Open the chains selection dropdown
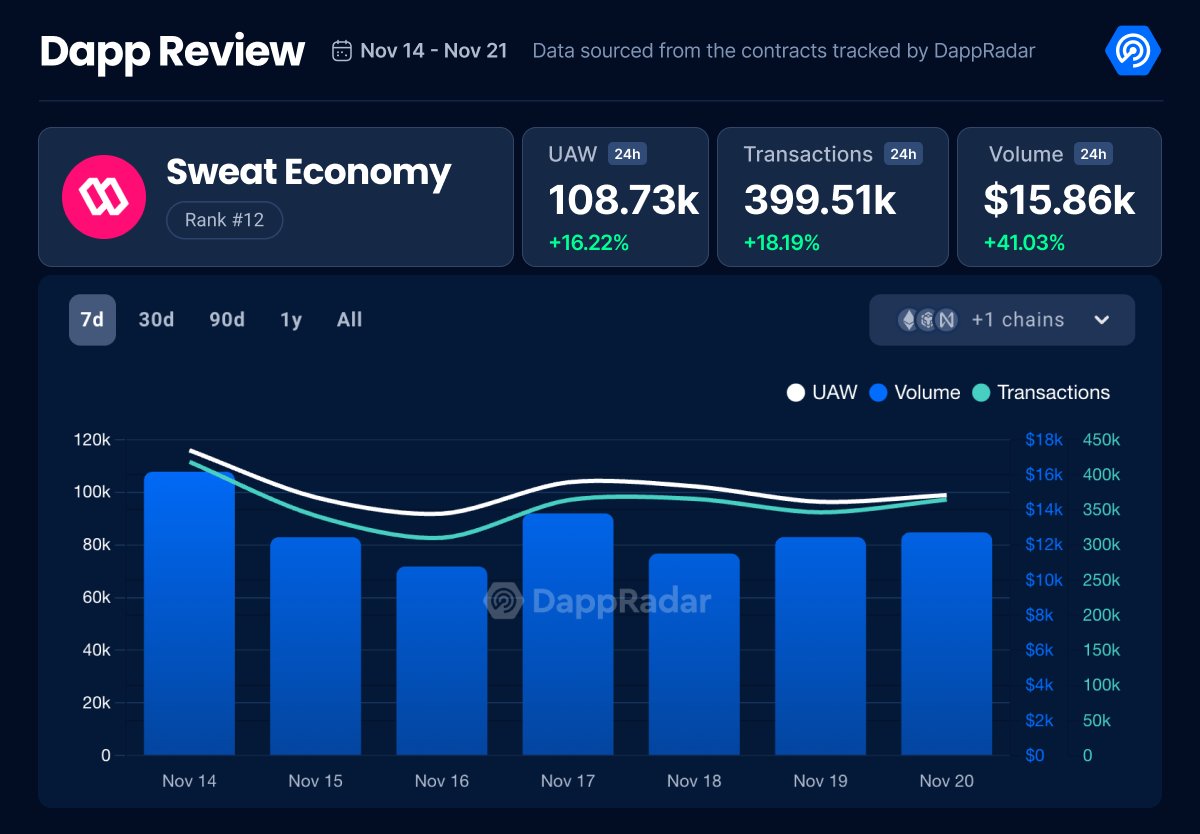 coord(1001,319)
